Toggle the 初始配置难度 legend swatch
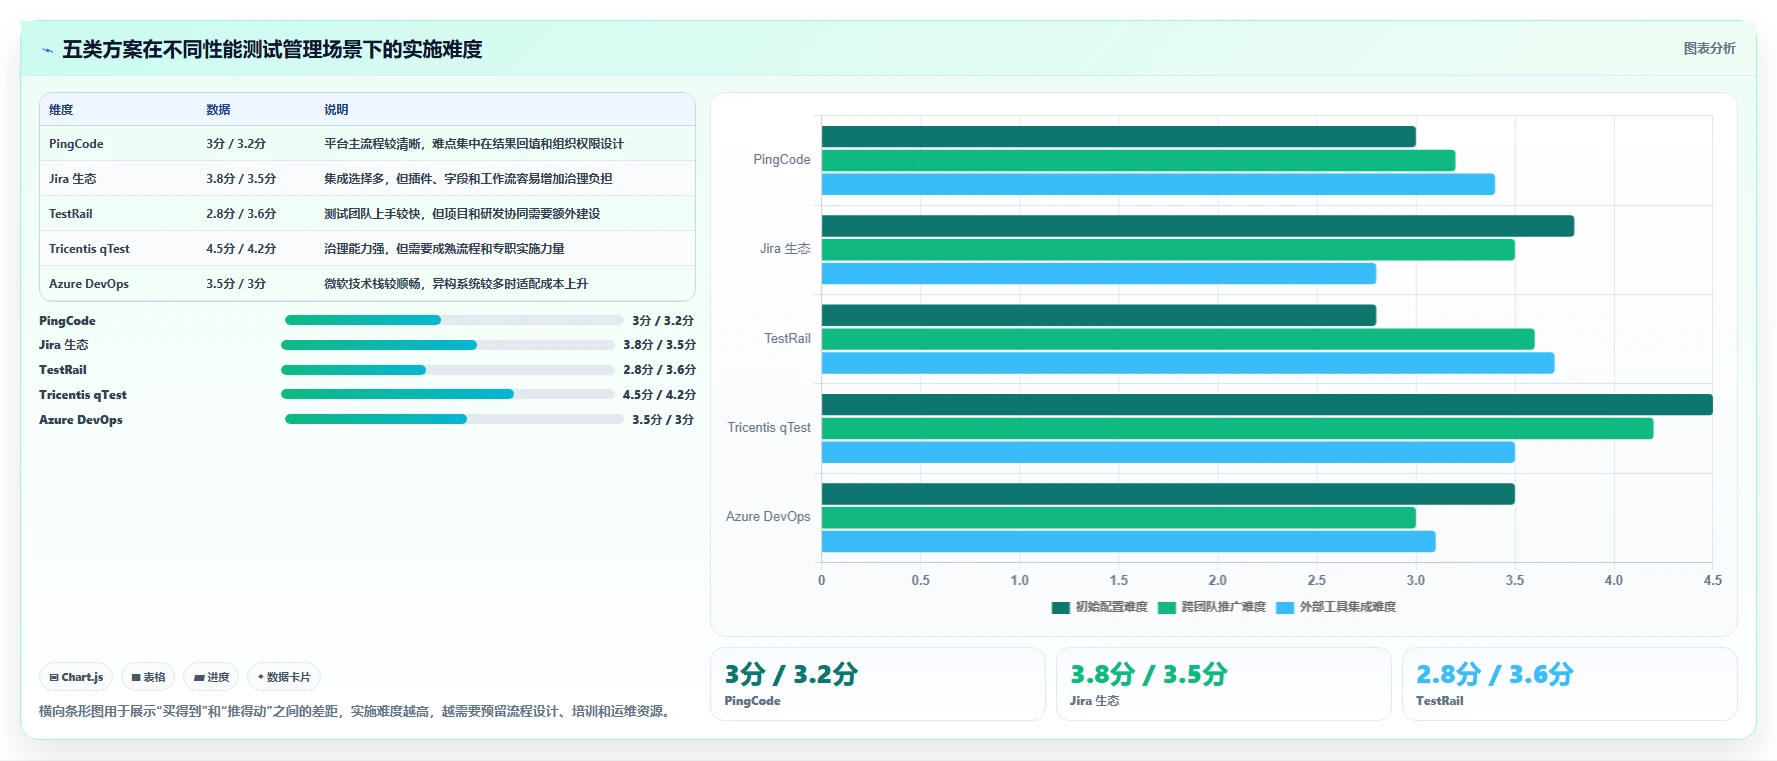This screenshot has width=1777, height=761. point(1061,607)
